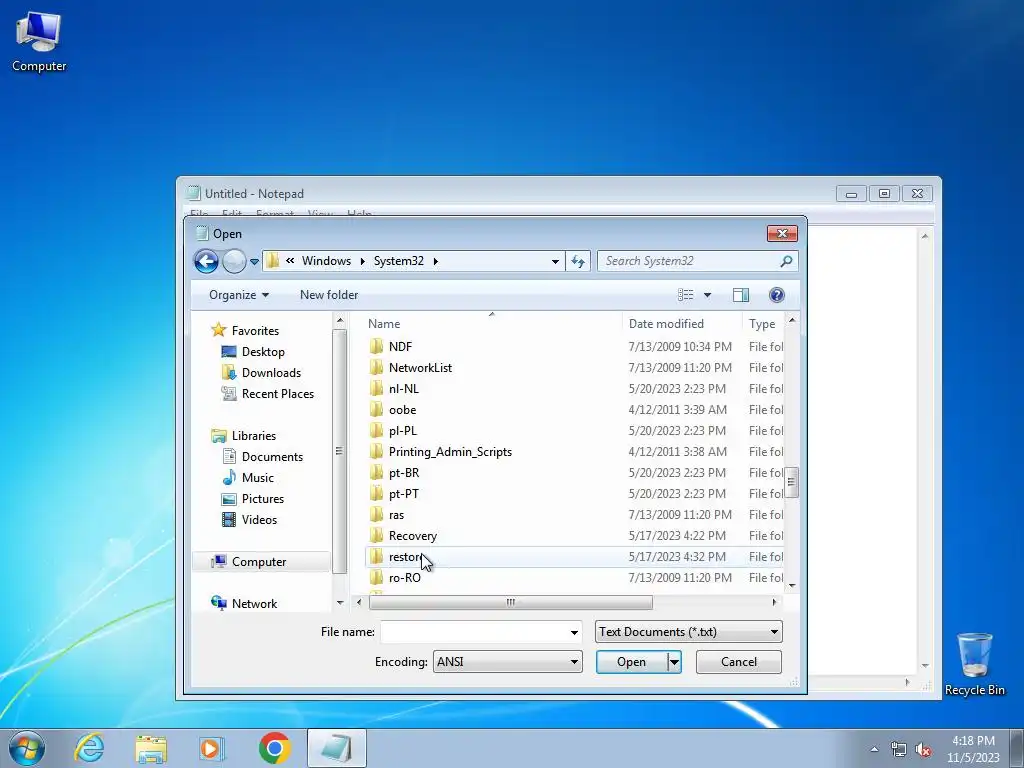Click the Recycle Bin desktop icon
Viewport: 1024px width, 768px height.
974,664
